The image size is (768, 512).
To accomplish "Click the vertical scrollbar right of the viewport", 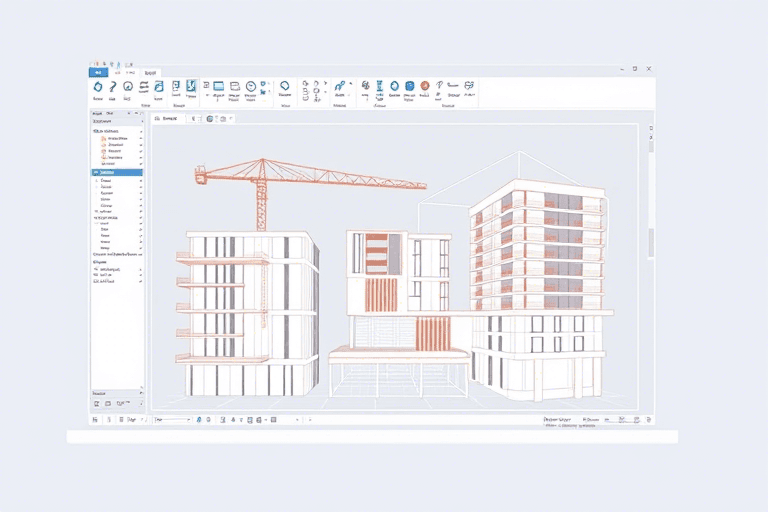I will (x=651, y=240).
